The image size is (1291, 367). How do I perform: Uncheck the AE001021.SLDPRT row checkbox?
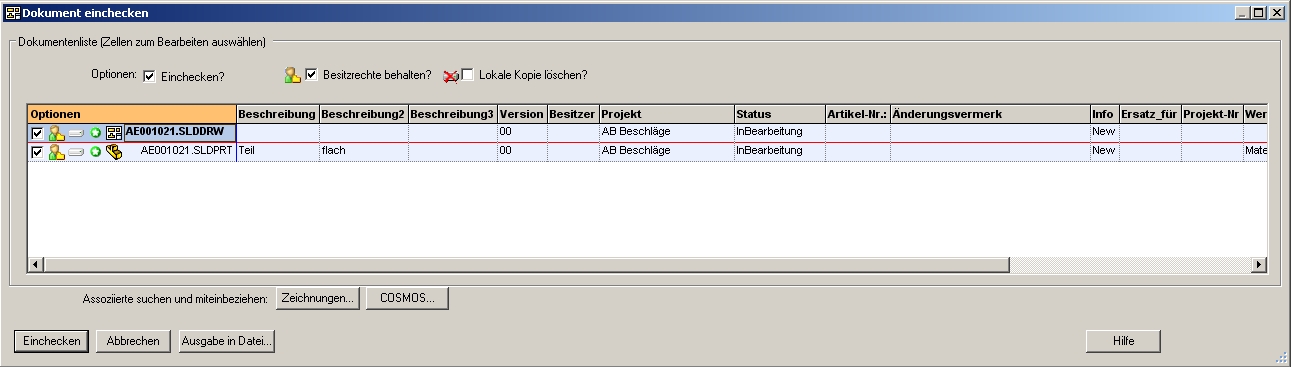(x=38, y=152)
